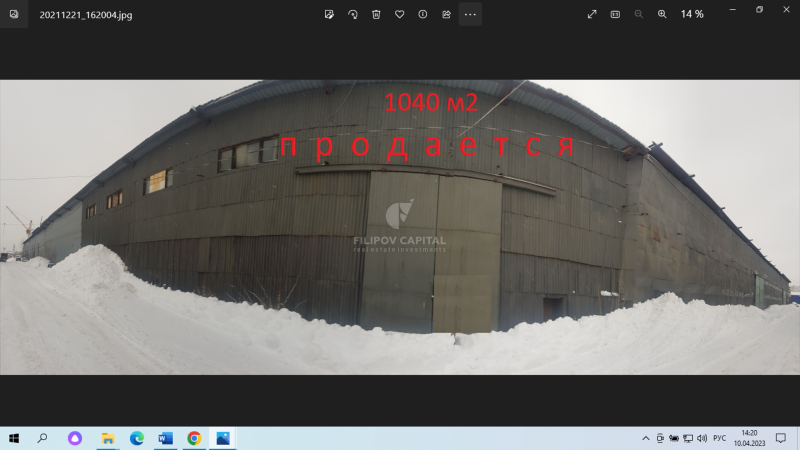This screenshot has width=800, height=450.
Task: Open network settings tray icon
Action: [x=688, y=438]
